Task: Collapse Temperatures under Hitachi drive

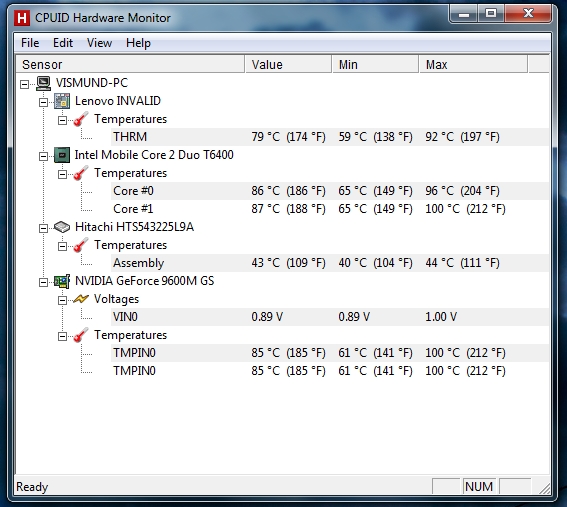Action: (x=63, y=247)
